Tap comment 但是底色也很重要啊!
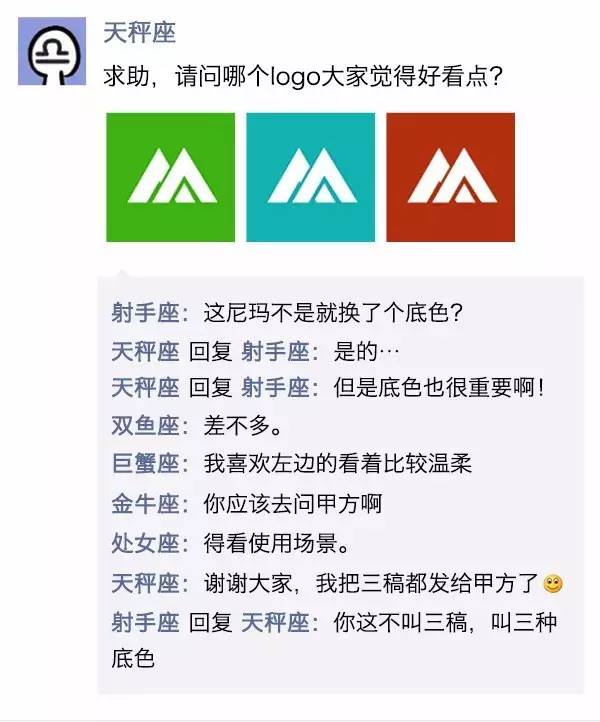Viewport: 600px width, 722px height. click(x=439, y=388)
